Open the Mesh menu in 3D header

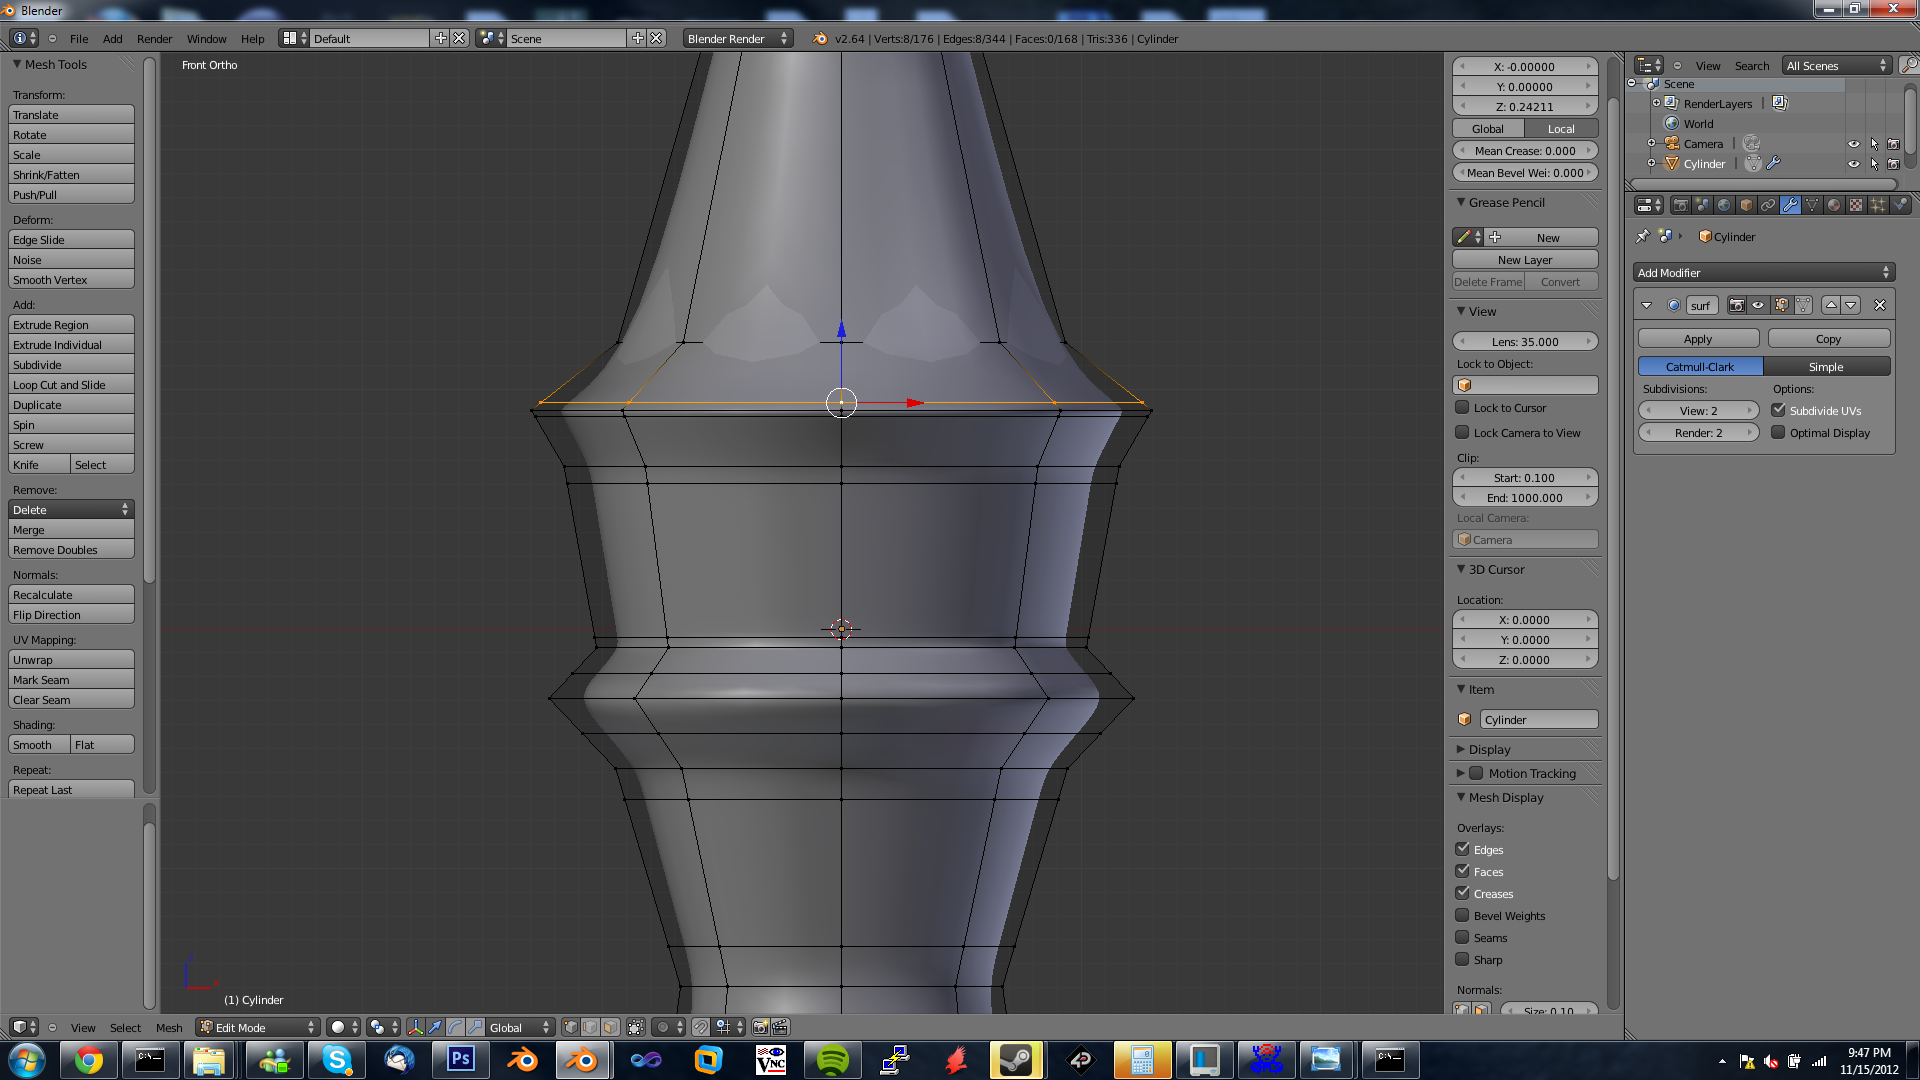click(169, 1027)
